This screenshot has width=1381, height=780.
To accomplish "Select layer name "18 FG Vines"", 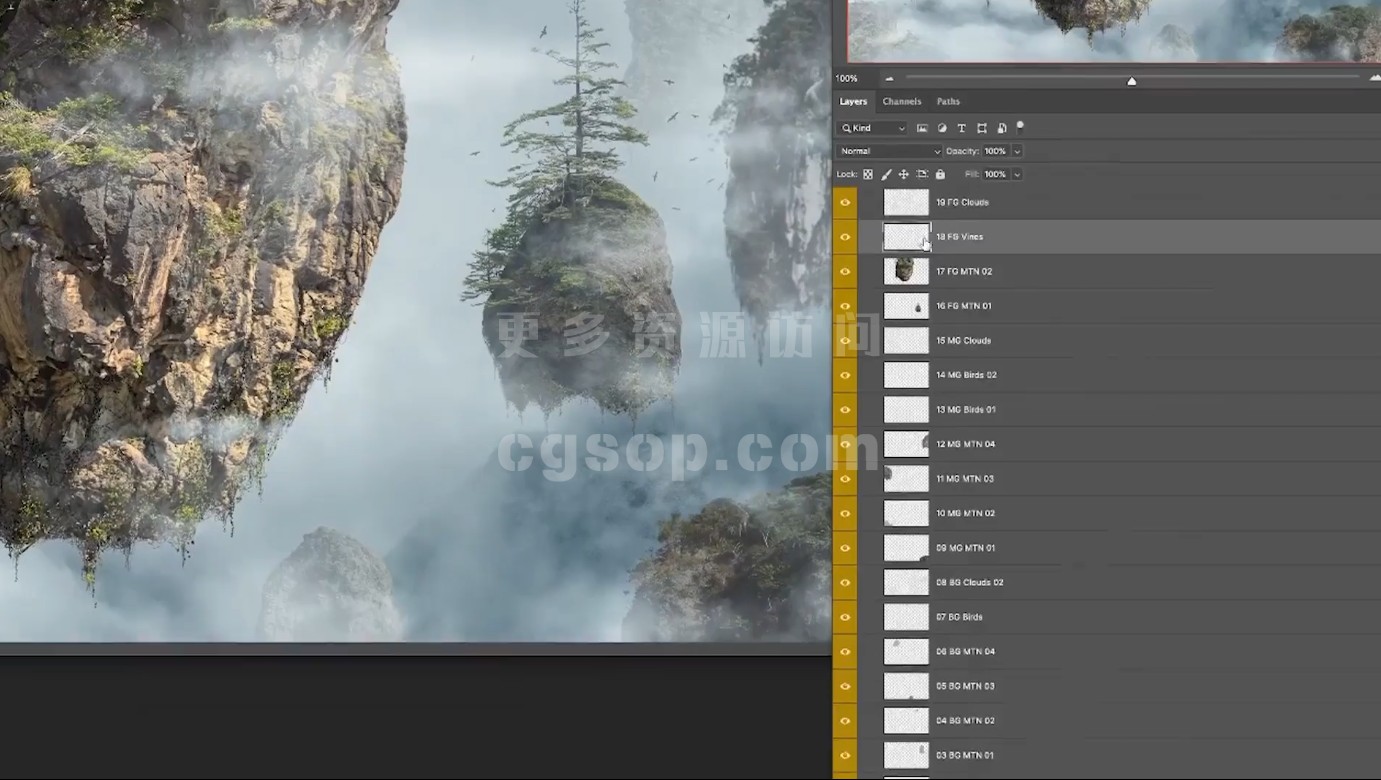I will [959, 237].
